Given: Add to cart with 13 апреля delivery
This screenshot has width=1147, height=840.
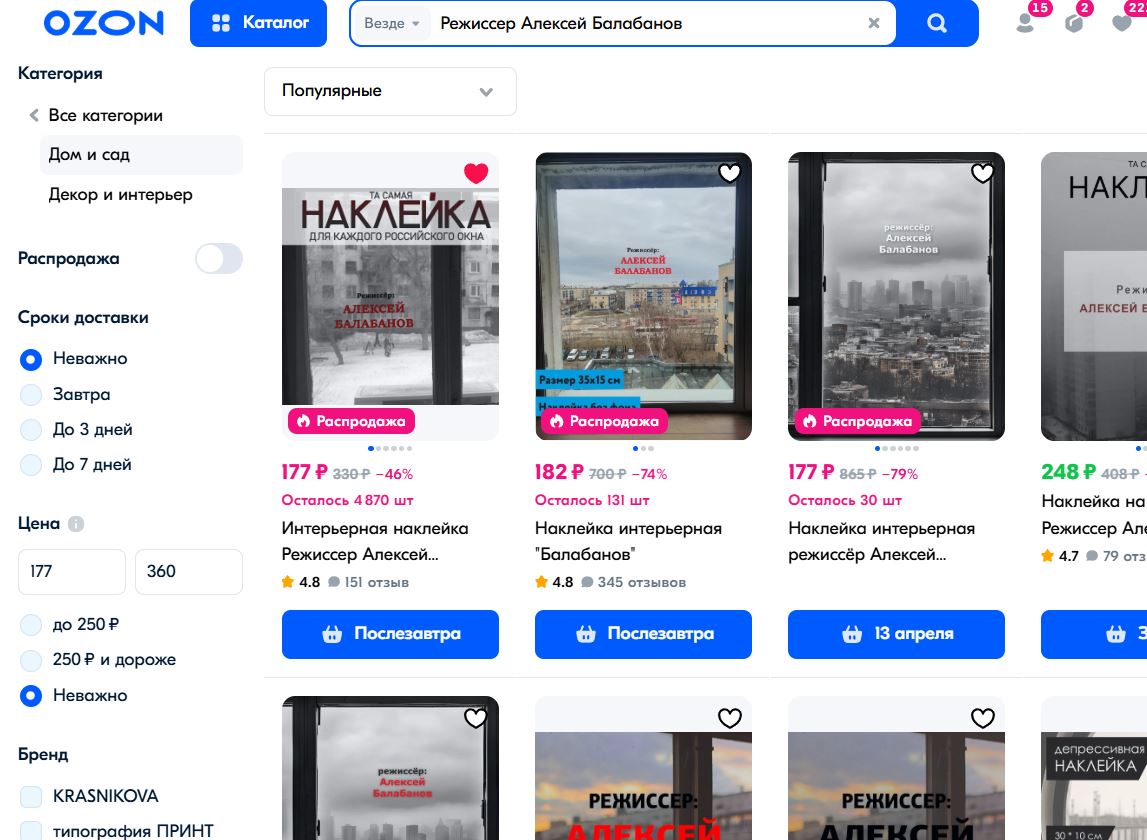Looking at the screenshot, I should pyautogui.click(x=896, y=634).
